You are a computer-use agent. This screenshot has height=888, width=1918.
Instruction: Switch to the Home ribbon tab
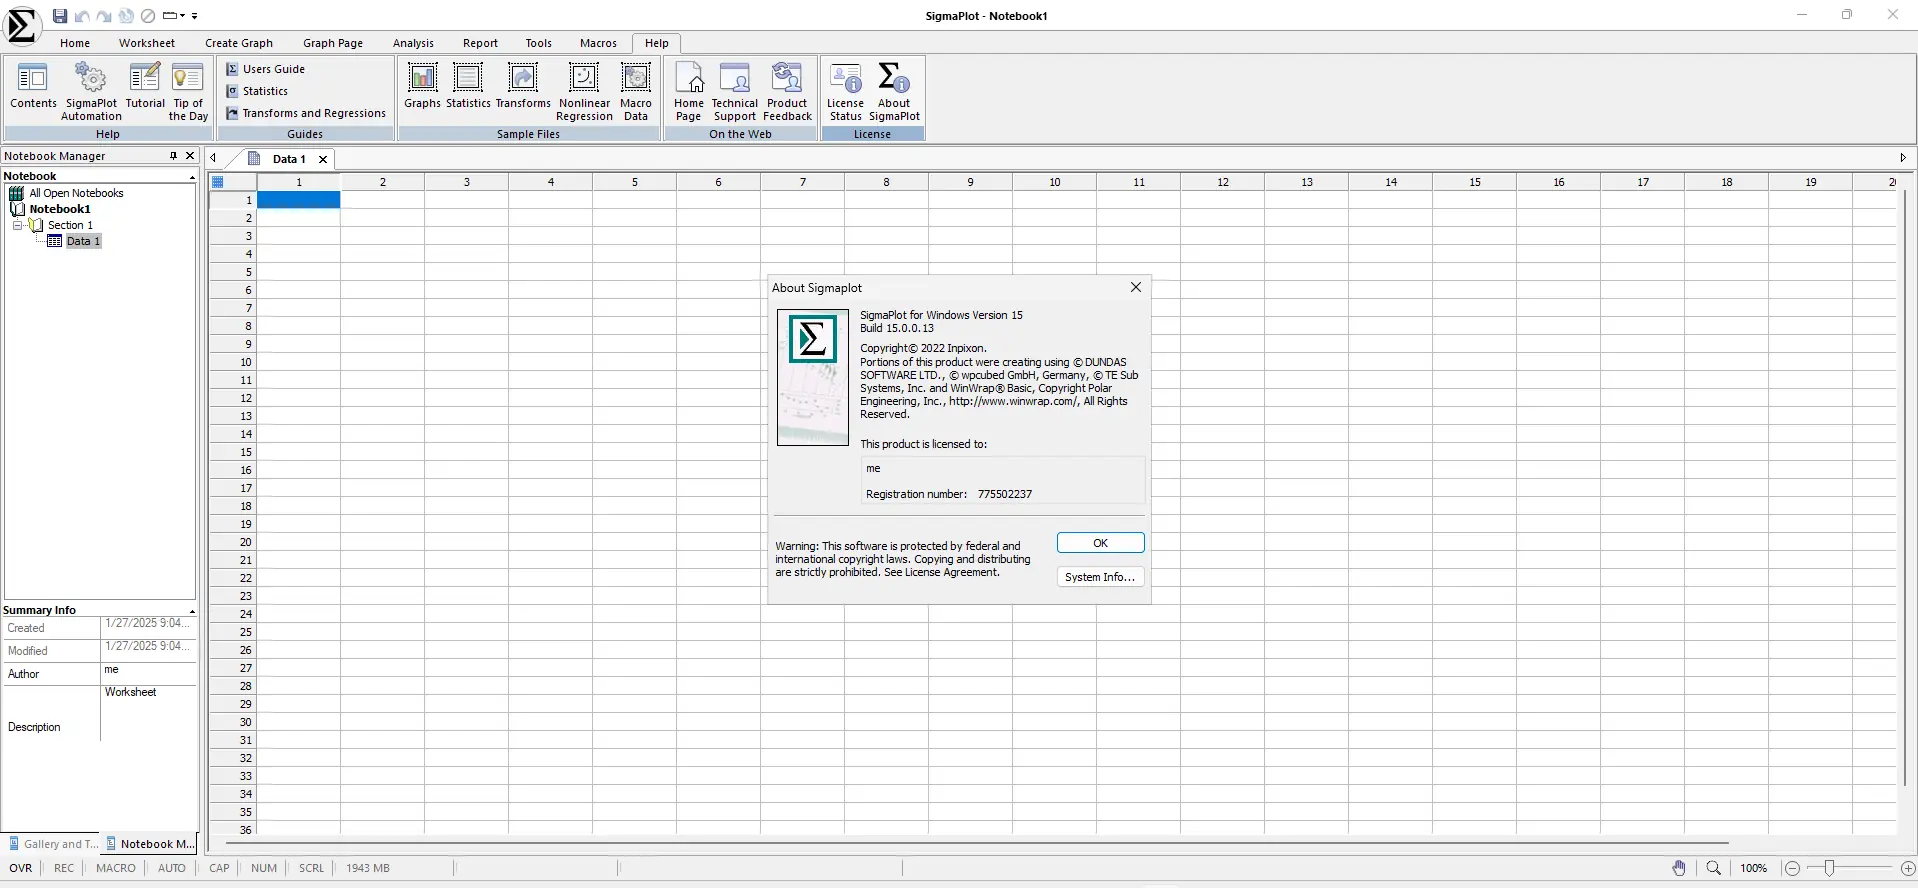coord(75,43)
